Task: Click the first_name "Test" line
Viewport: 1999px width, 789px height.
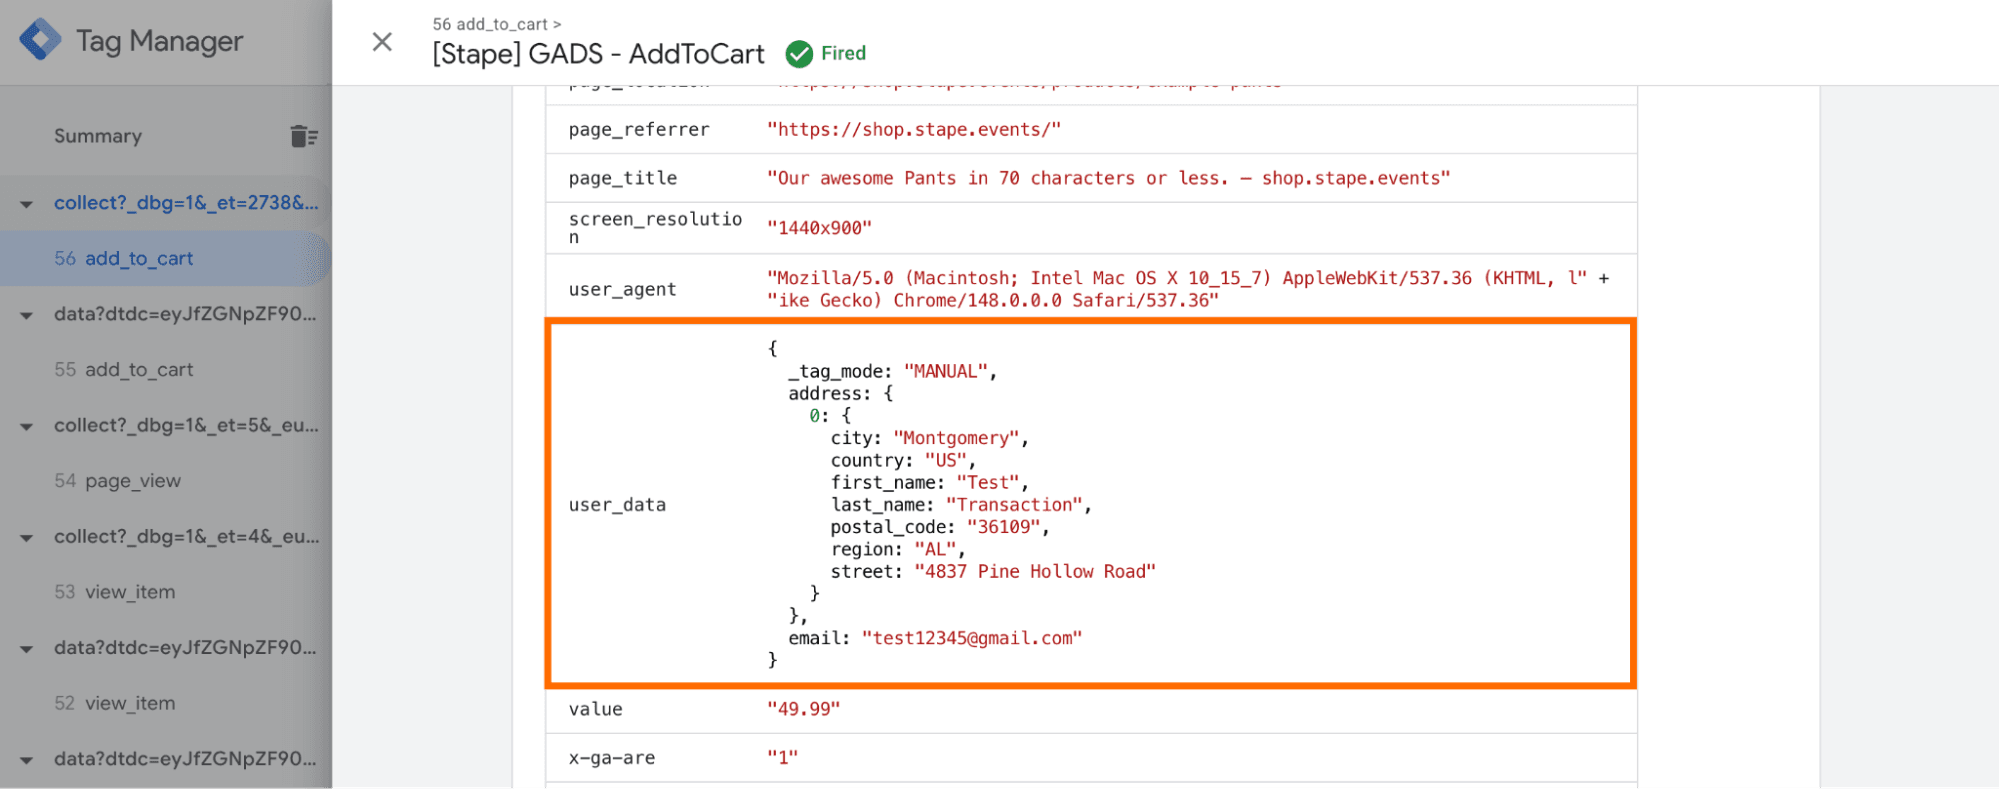Action: 929,482
